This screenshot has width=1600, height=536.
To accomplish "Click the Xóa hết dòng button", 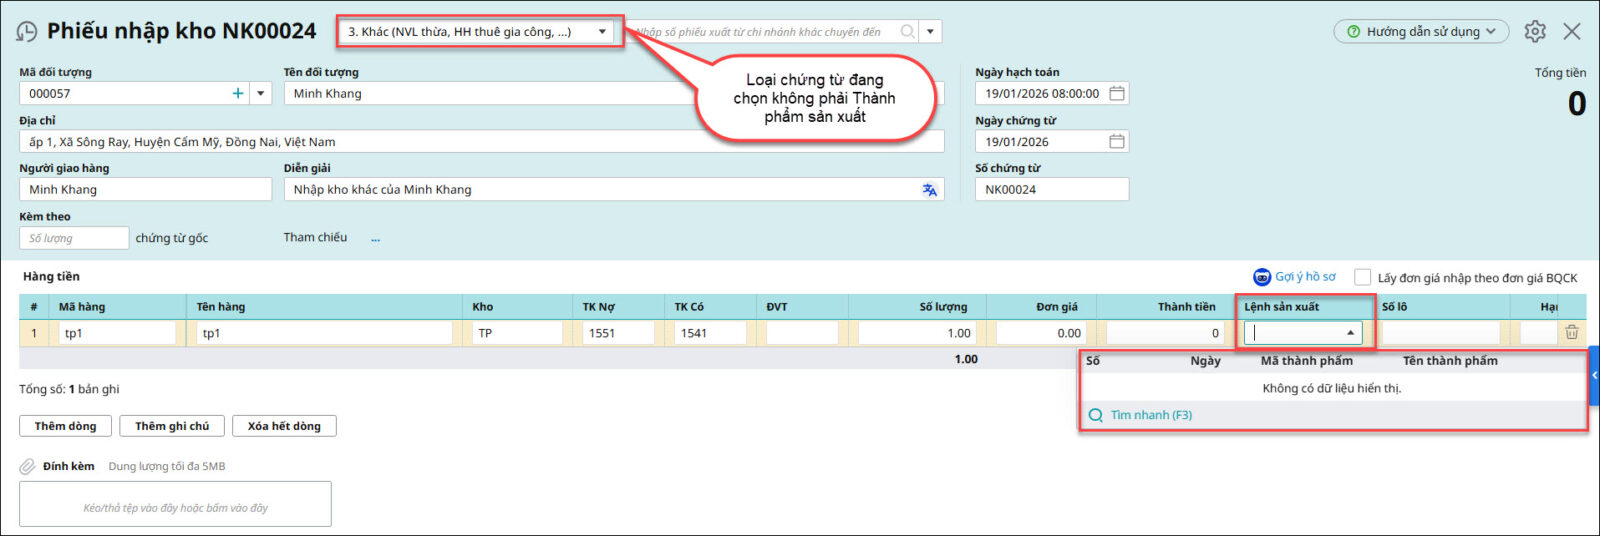I will pos(284,426).
